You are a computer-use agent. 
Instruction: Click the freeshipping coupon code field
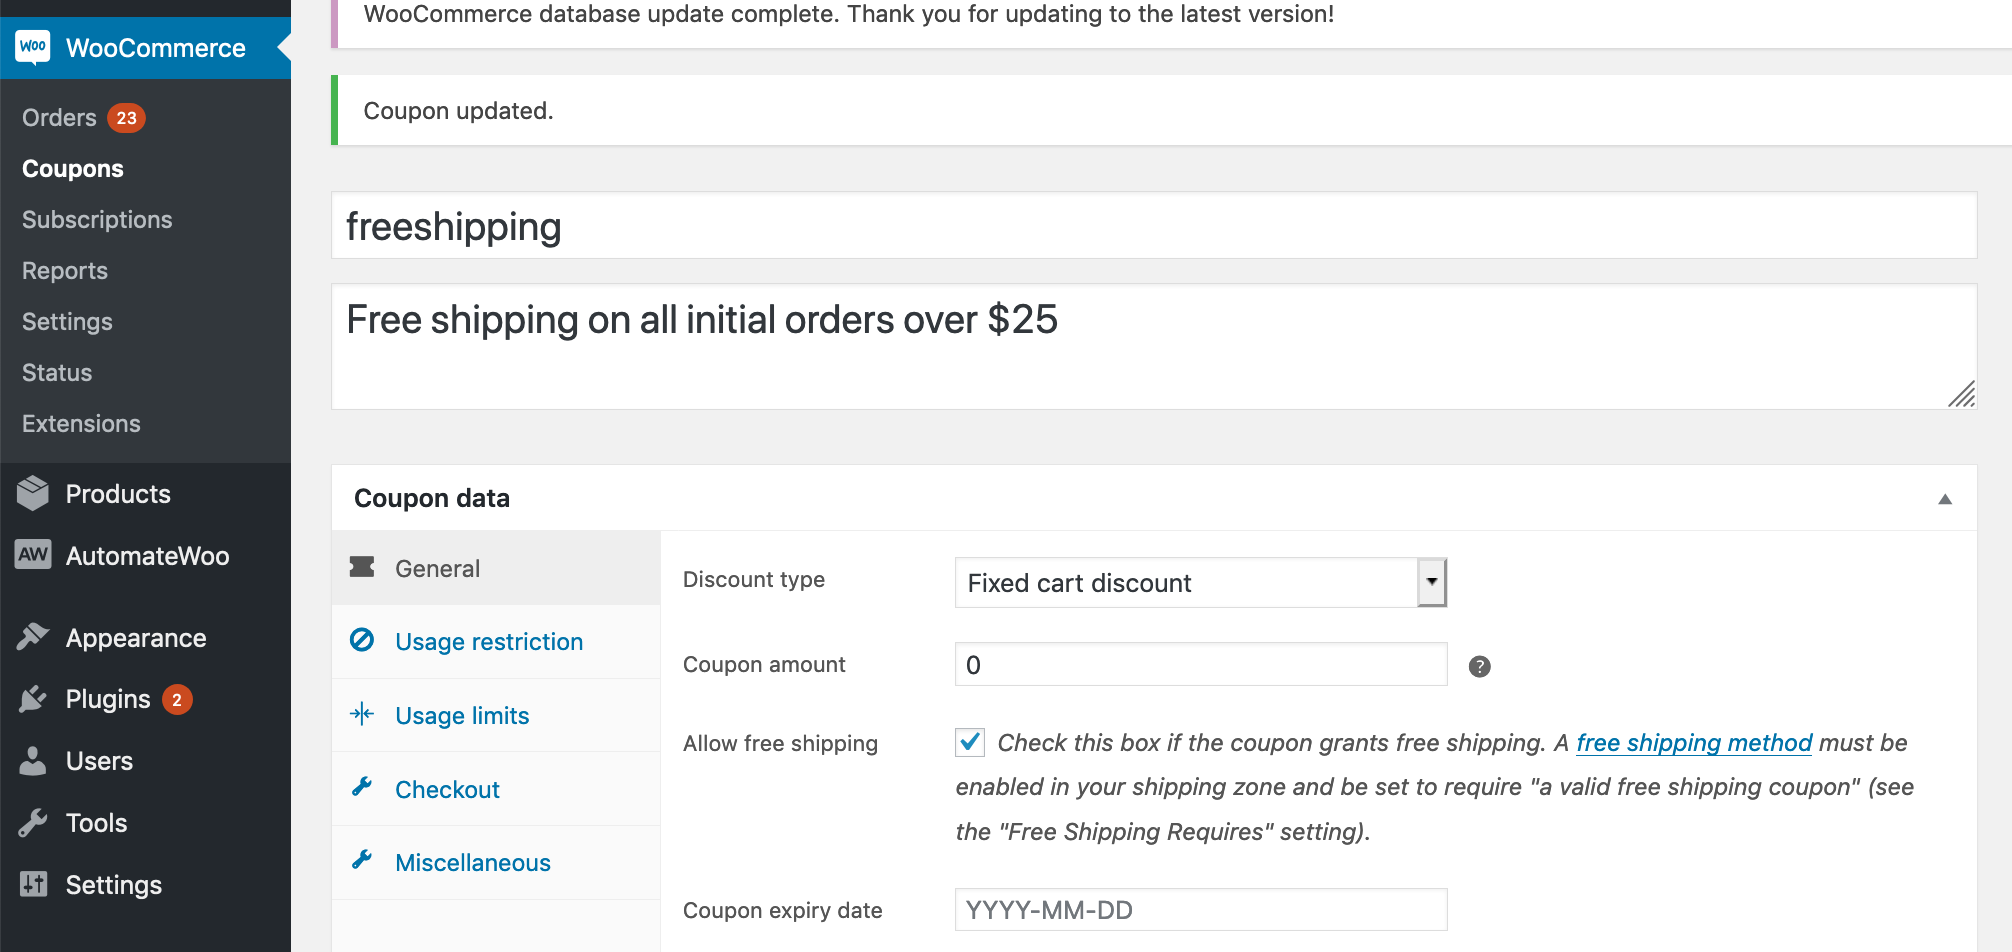[1153, 227]
